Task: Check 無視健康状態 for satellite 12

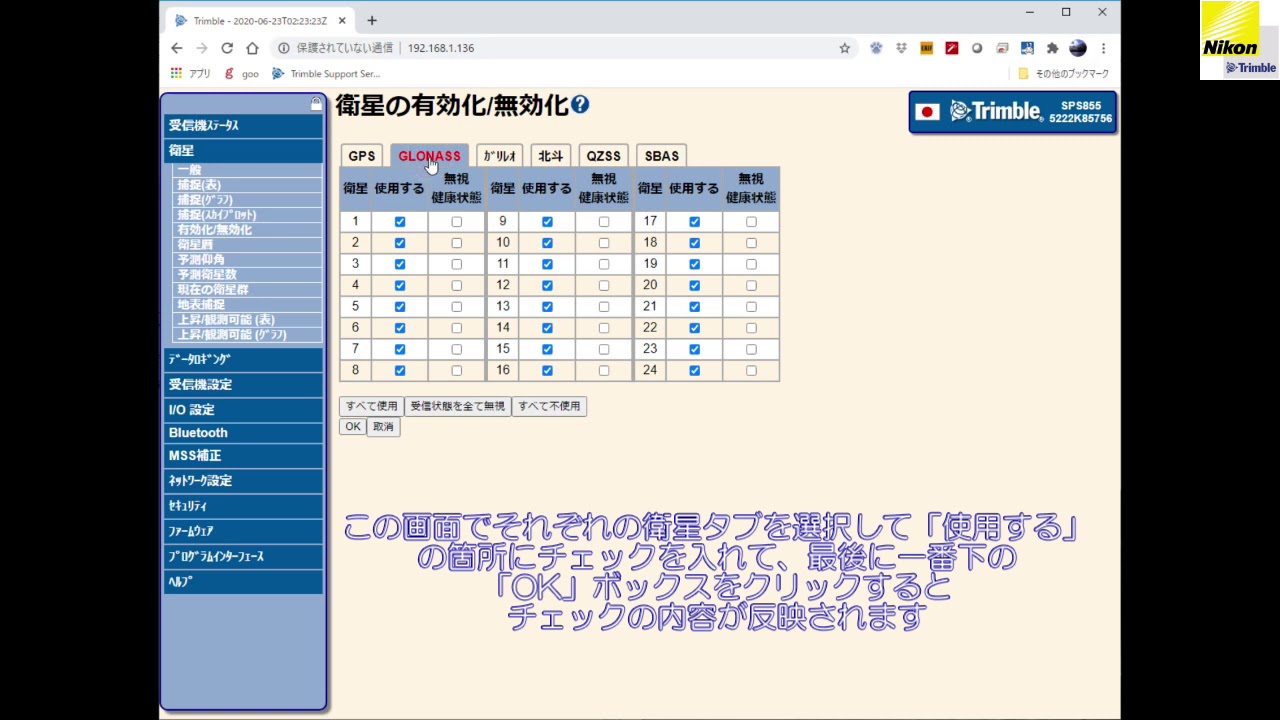Action: [x=604, y=286]
